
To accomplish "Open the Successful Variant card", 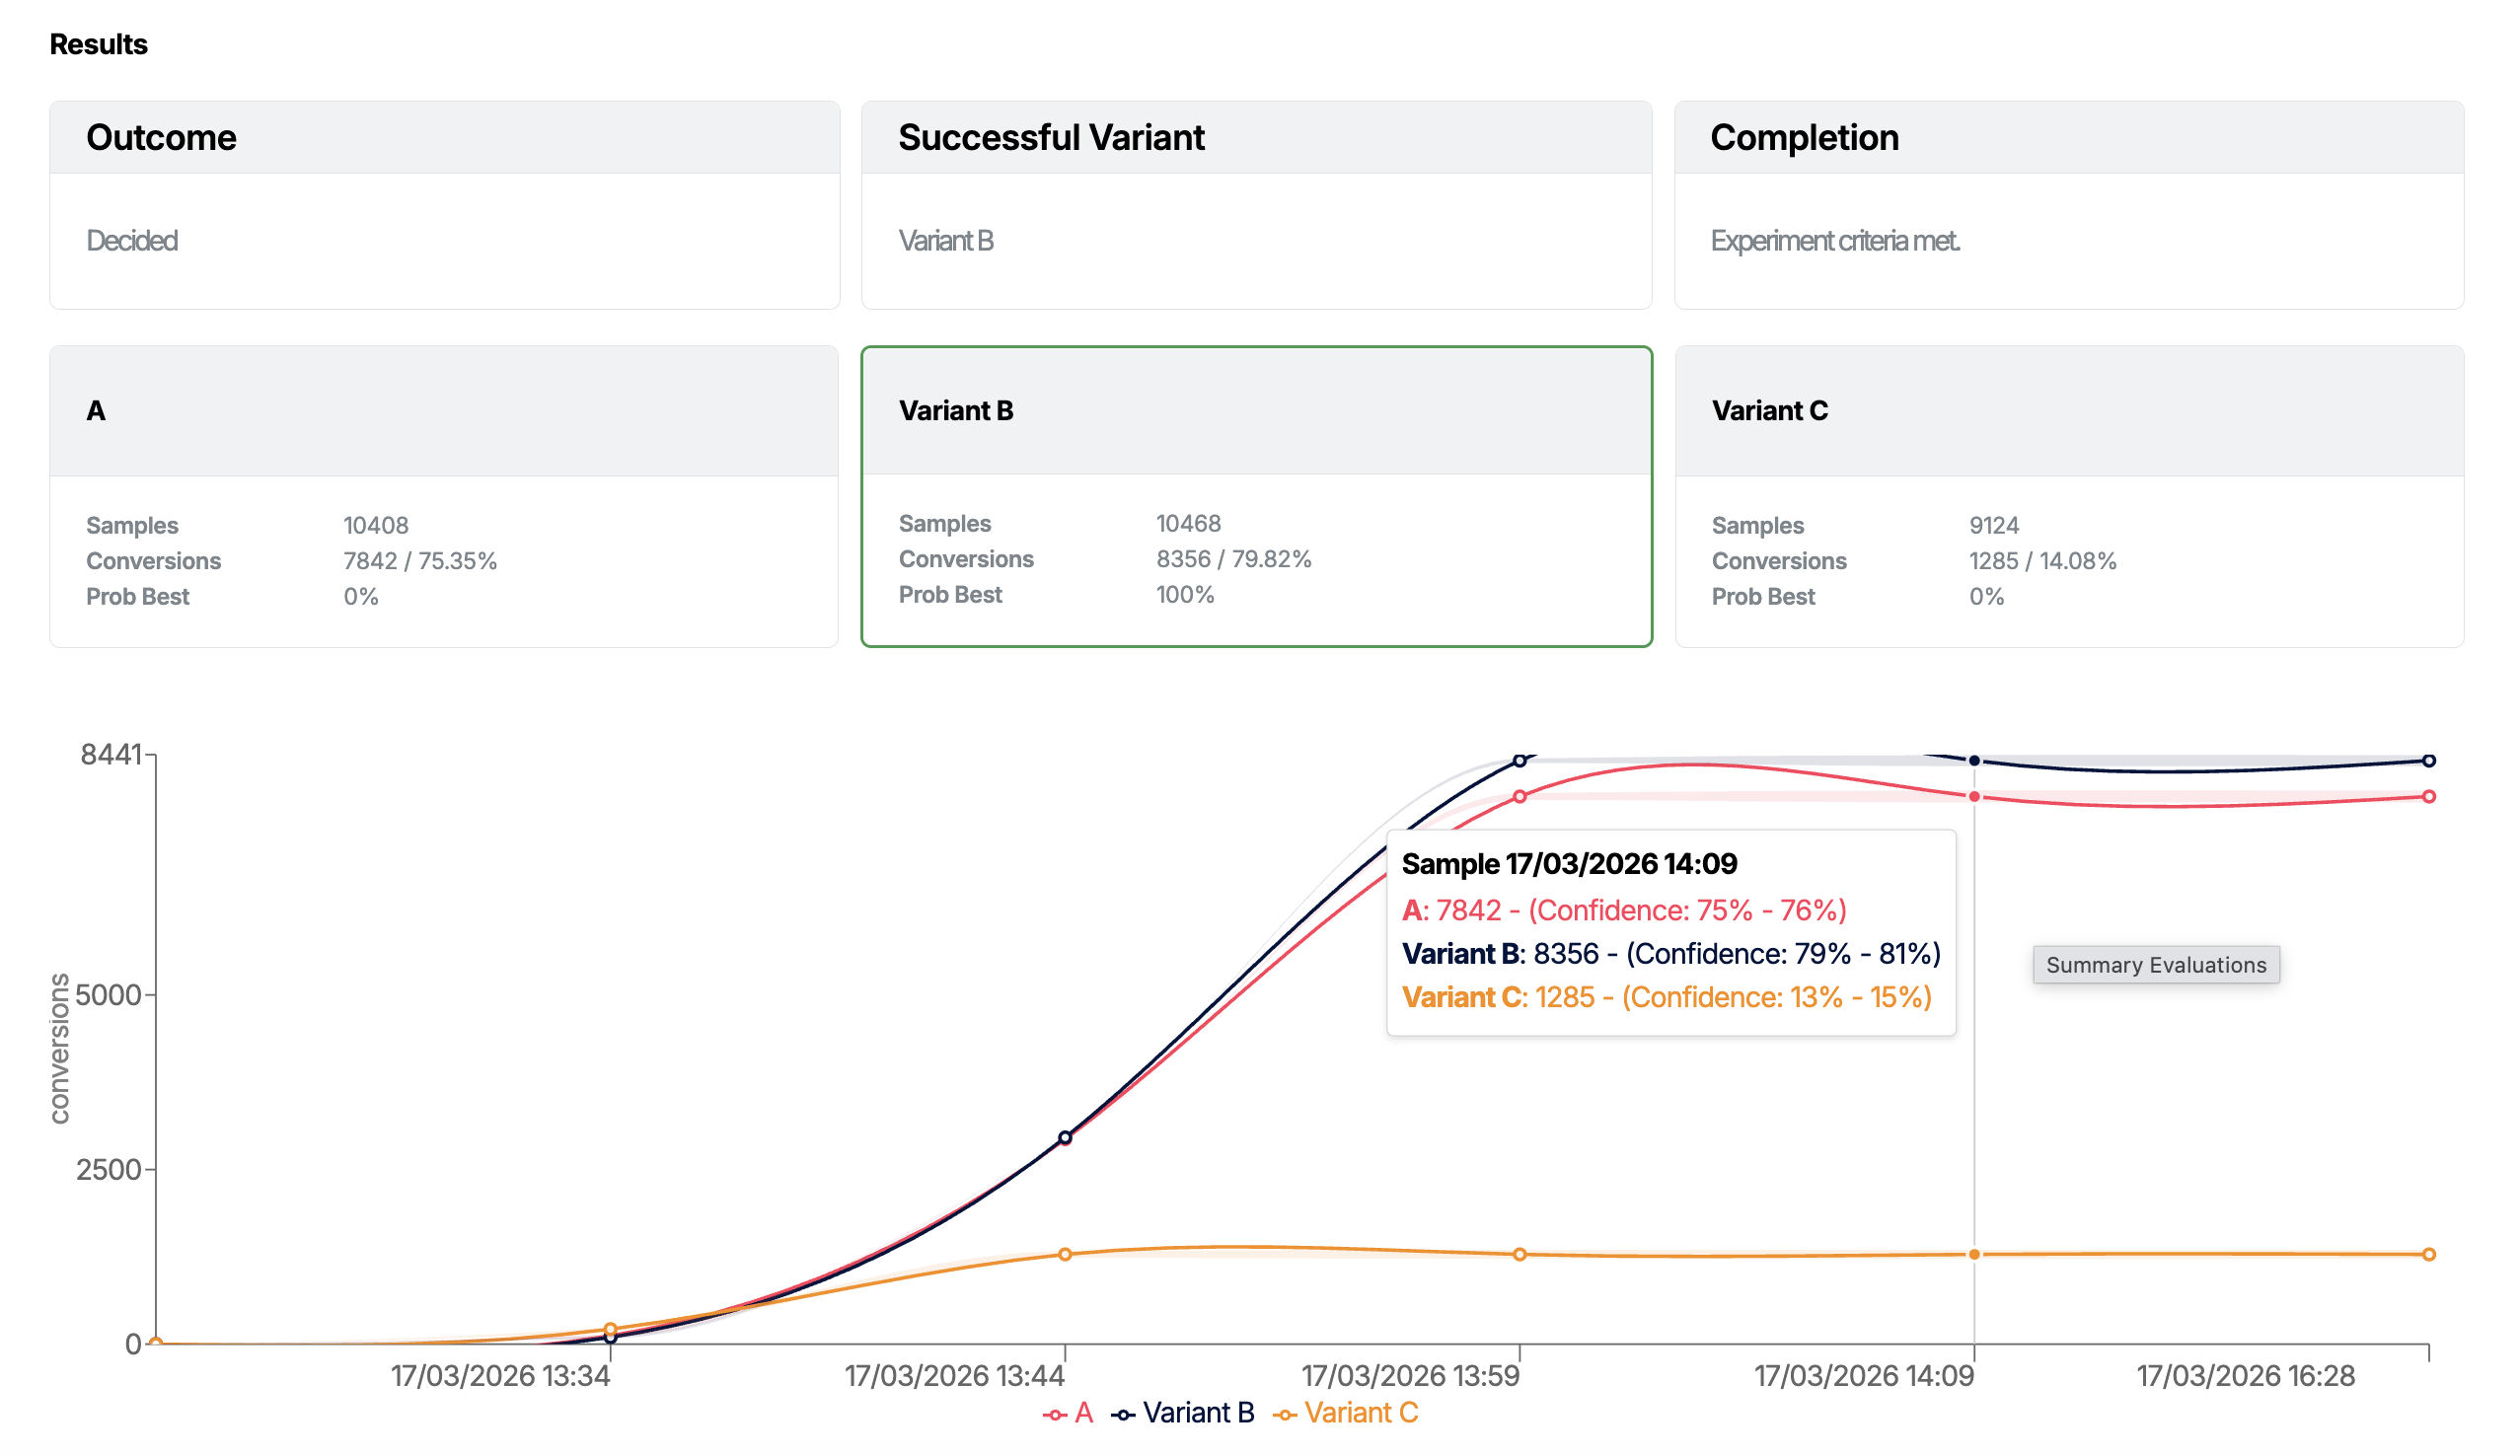I will click(x=1256, y=205).
